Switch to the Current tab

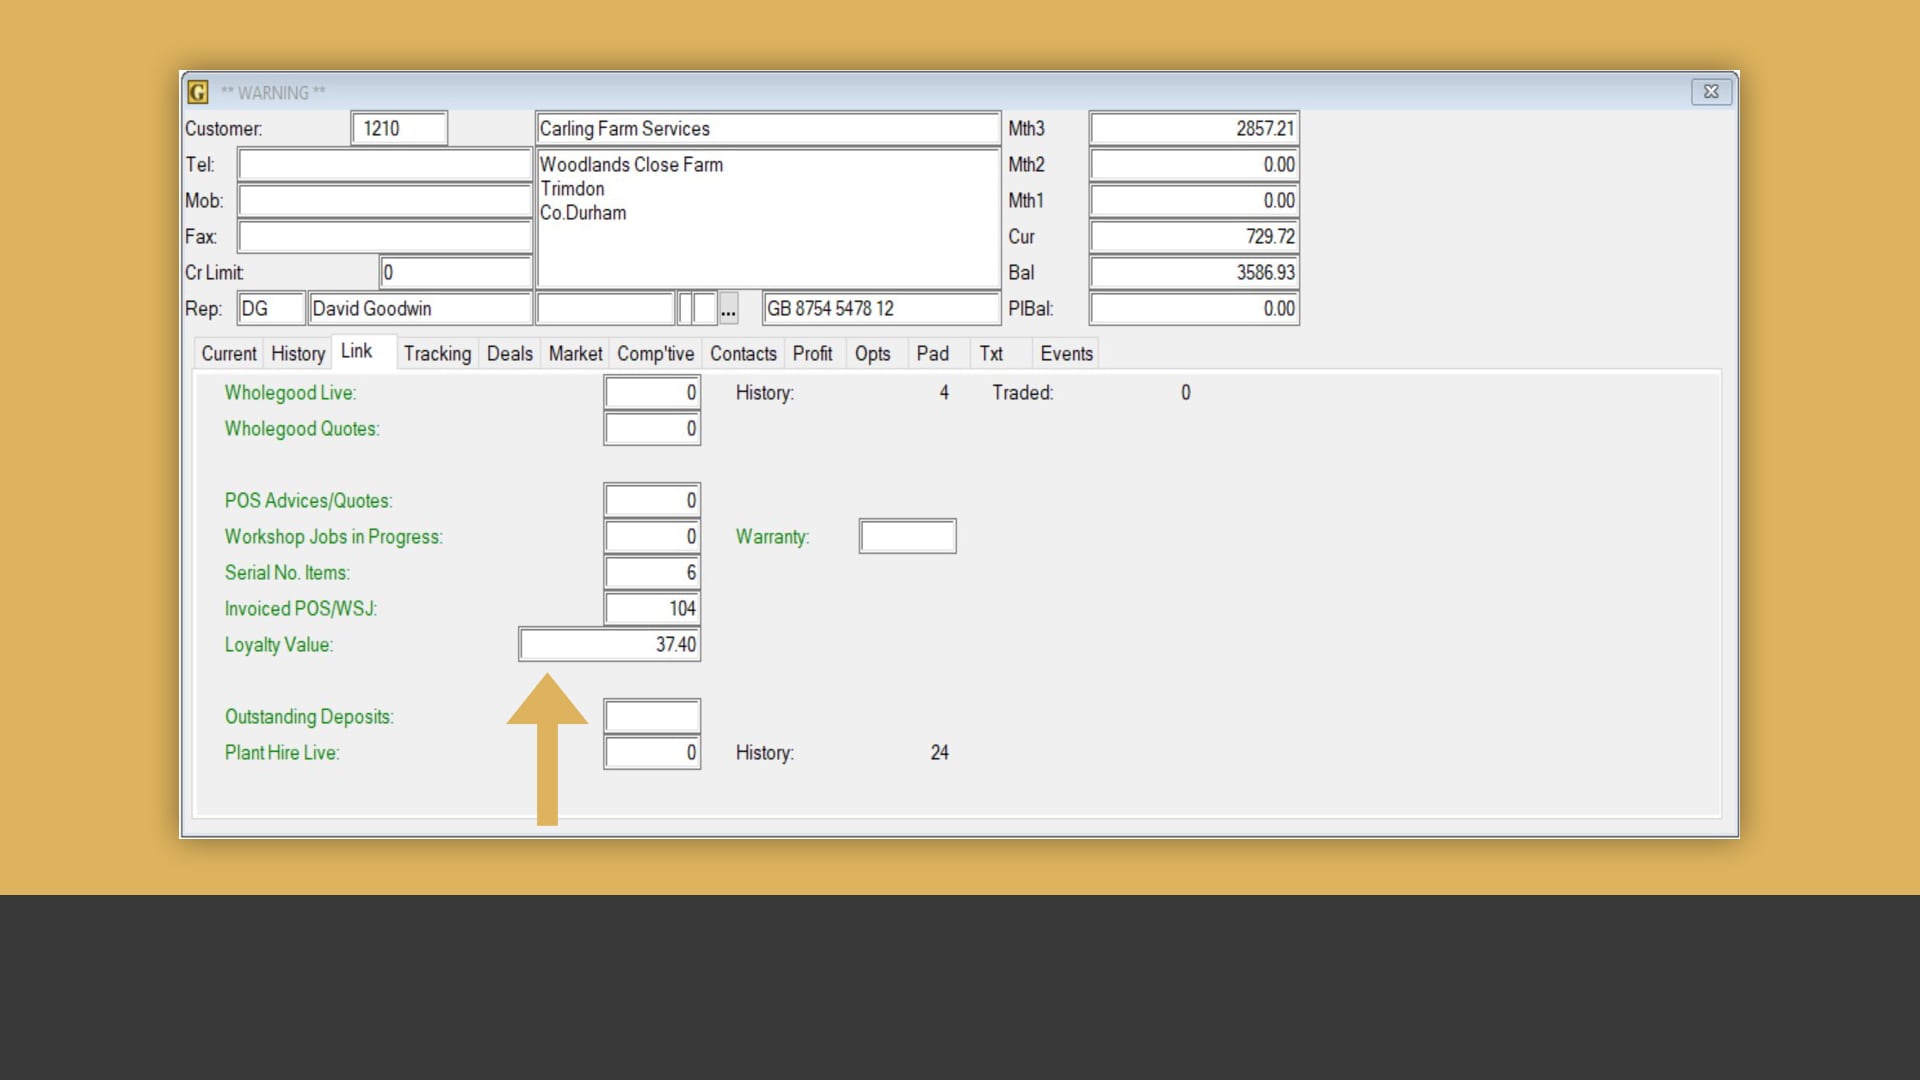pyautogui.click(x=229, y=354)
